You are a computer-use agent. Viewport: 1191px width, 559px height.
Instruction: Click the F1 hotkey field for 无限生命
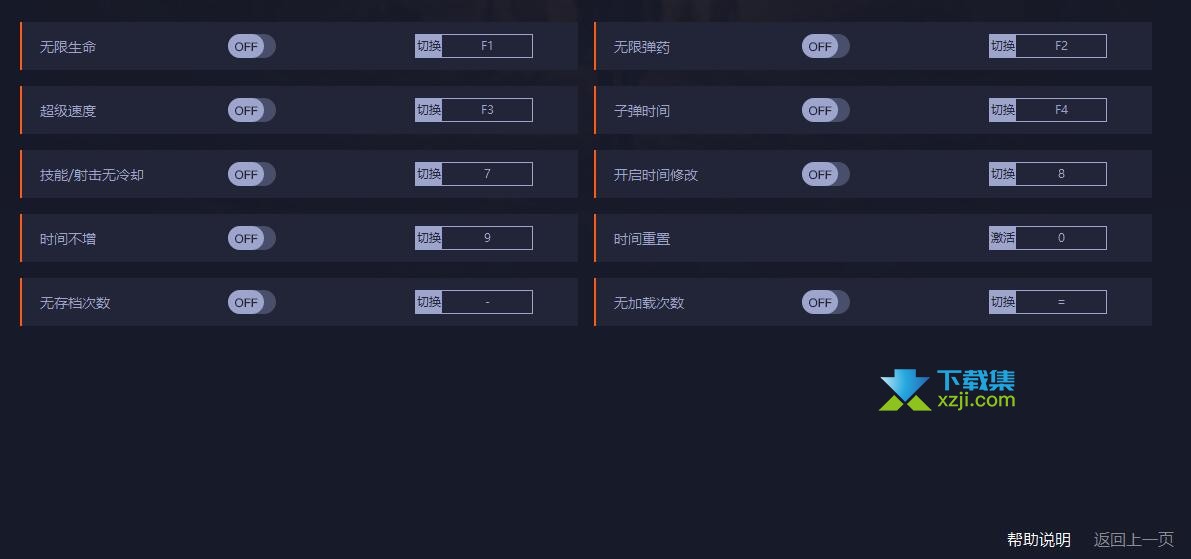[x=487, y=46]
